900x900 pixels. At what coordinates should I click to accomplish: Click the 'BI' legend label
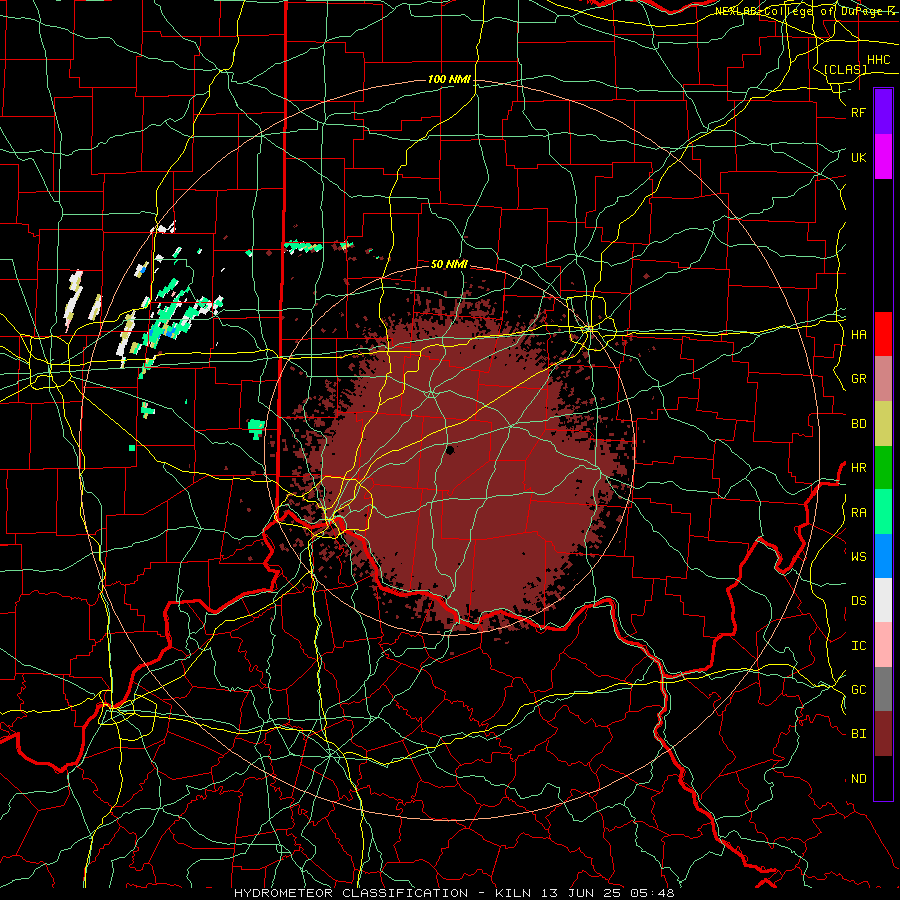(x=858, y=734)
